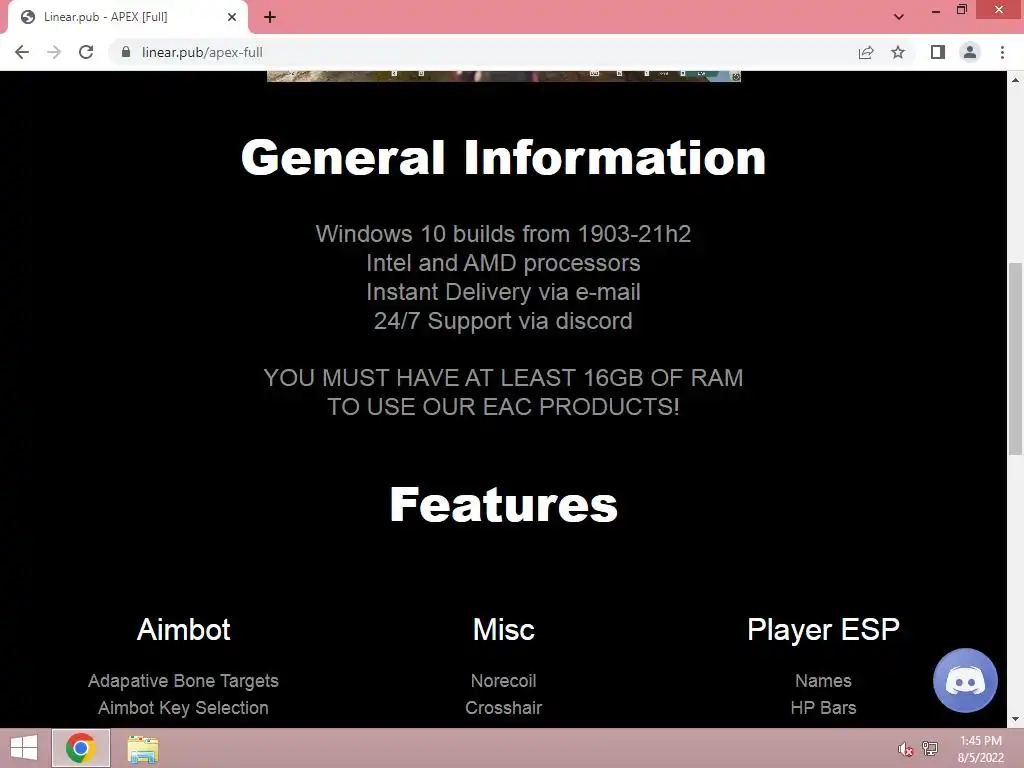Viewport: 1024px width, 768px height.
Task: Click the network tray icon
Action: (x=930, y=748)
